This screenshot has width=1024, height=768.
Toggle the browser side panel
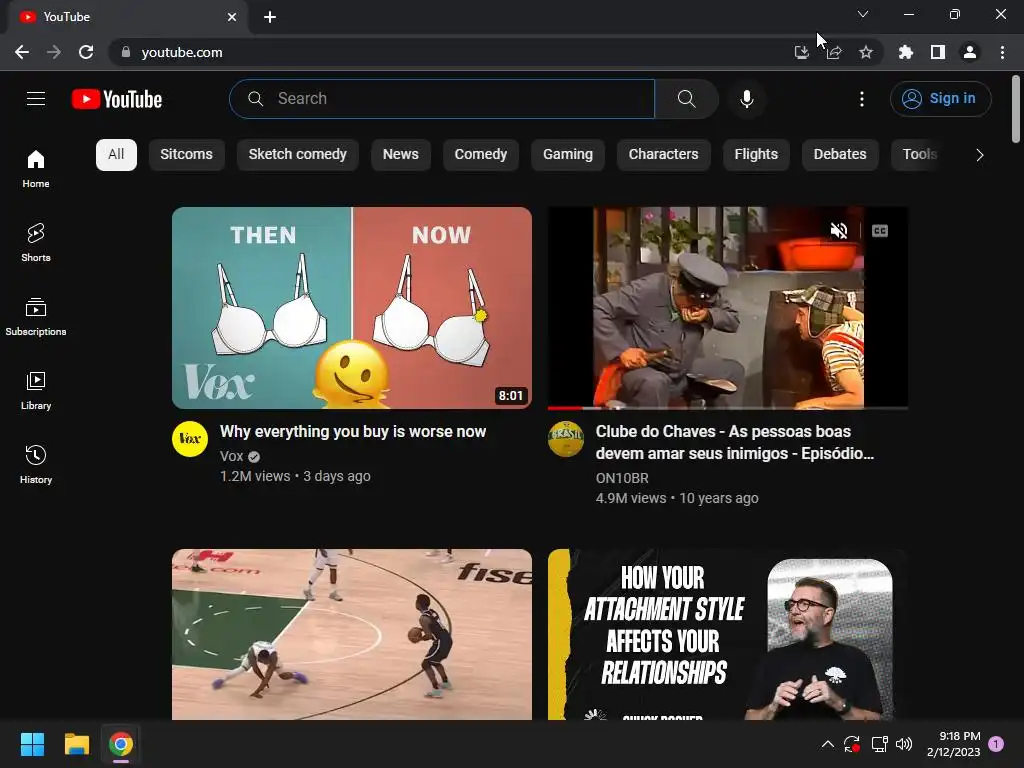coord(938,52)
